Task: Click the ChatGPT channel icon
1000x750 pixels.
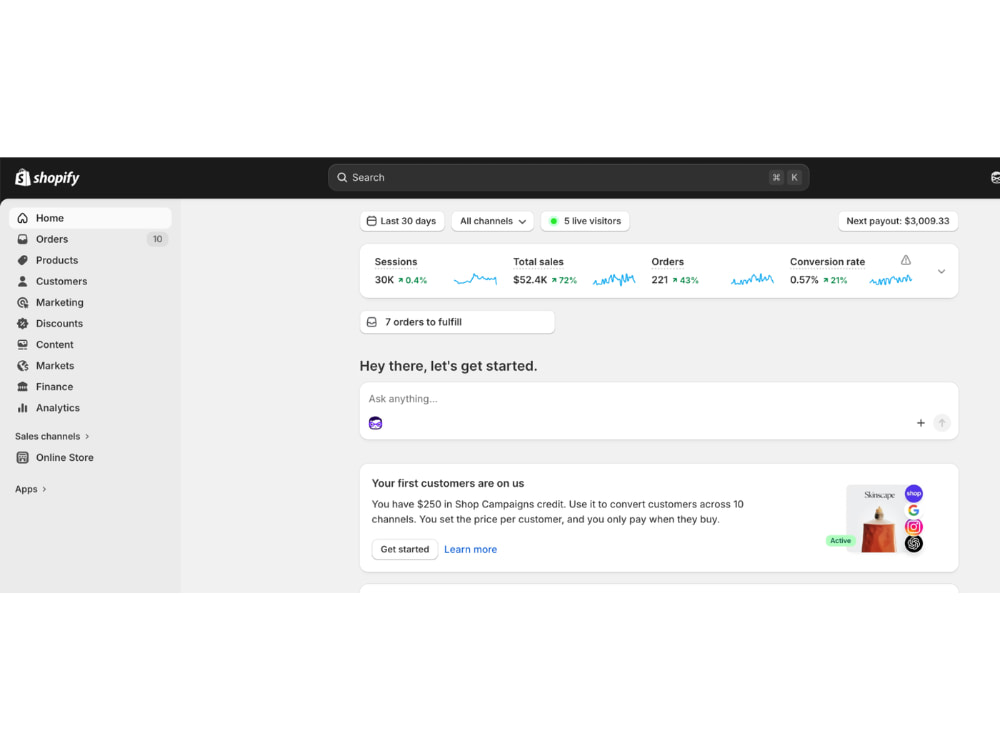Action: coord(913,543)
